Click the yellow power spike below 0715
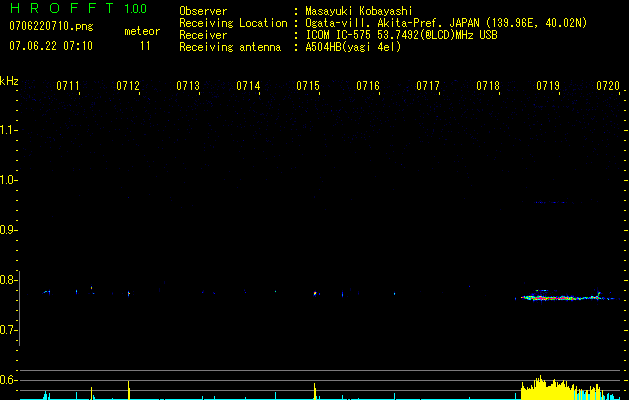This screenshot has height=400, width=629. point(315,392)
